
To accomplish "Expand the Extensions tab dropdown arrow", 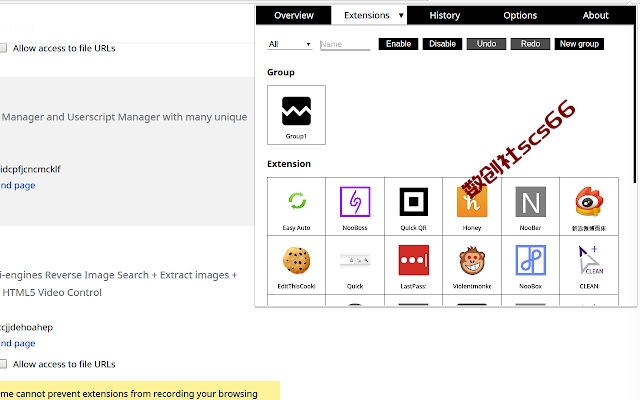I will point(401,16).
